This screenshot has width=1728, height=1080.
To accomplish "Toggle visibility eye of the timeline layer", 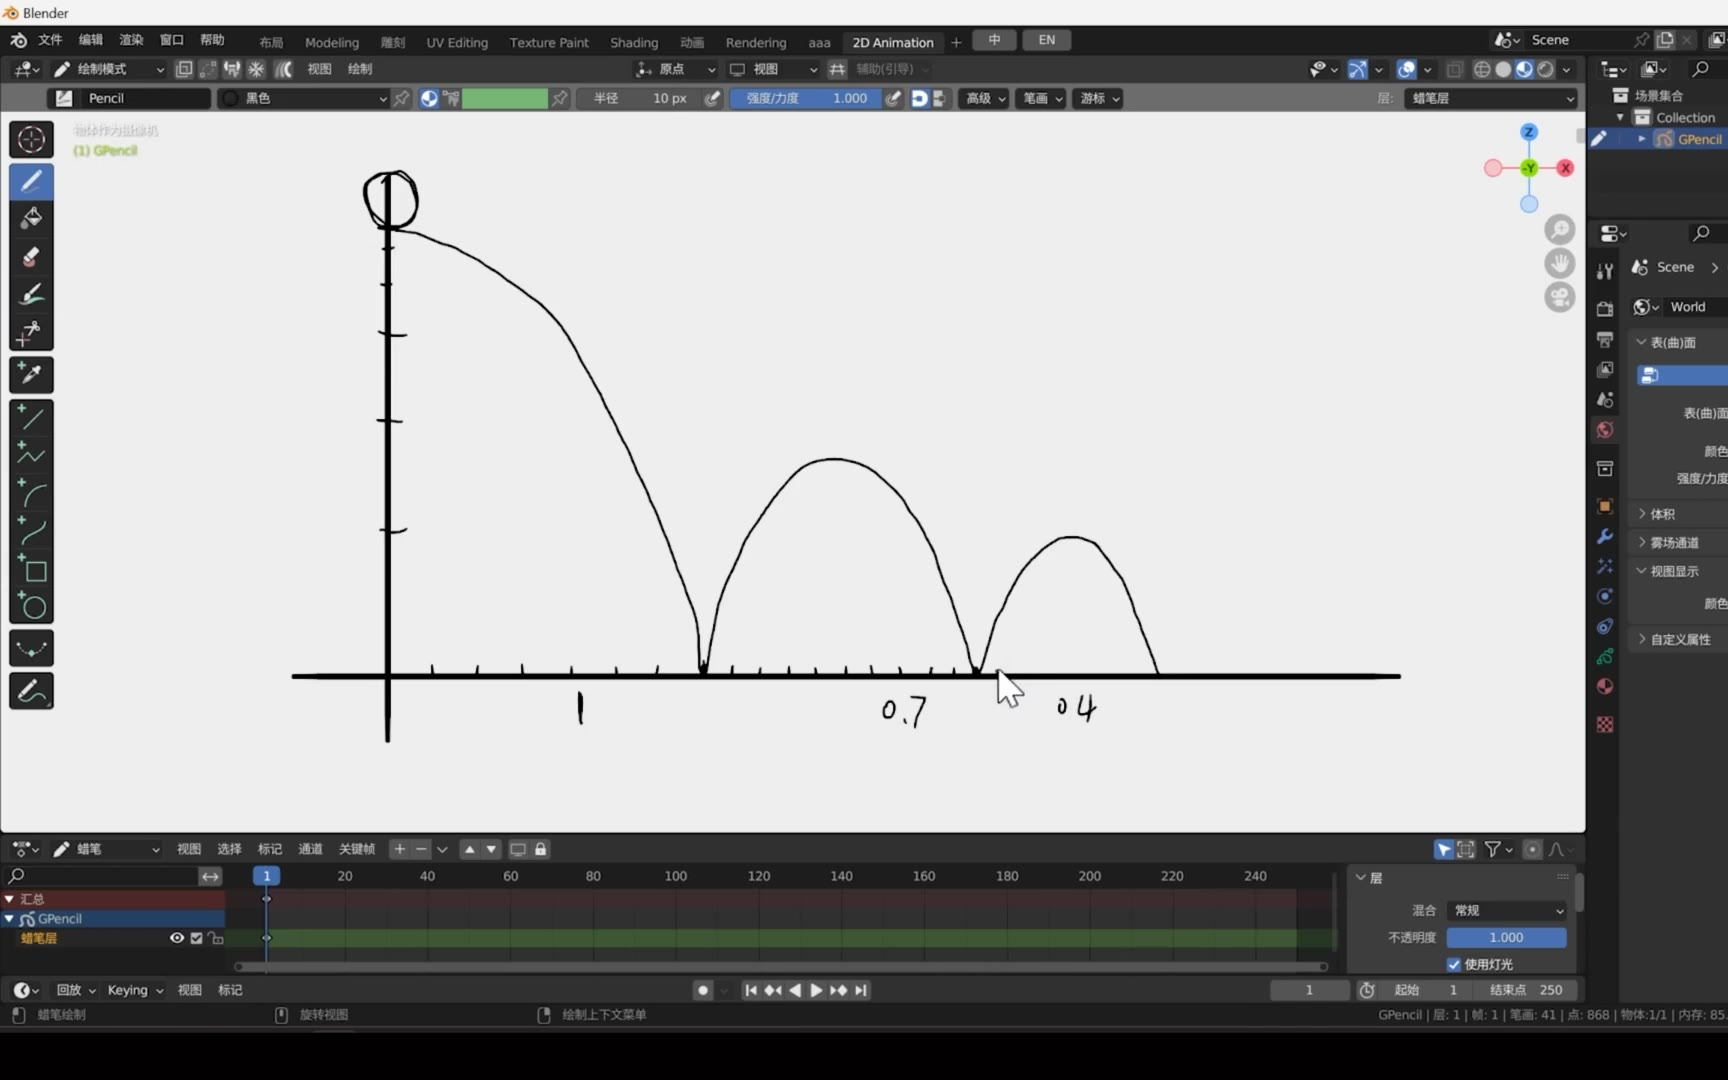I will [177, 938].
